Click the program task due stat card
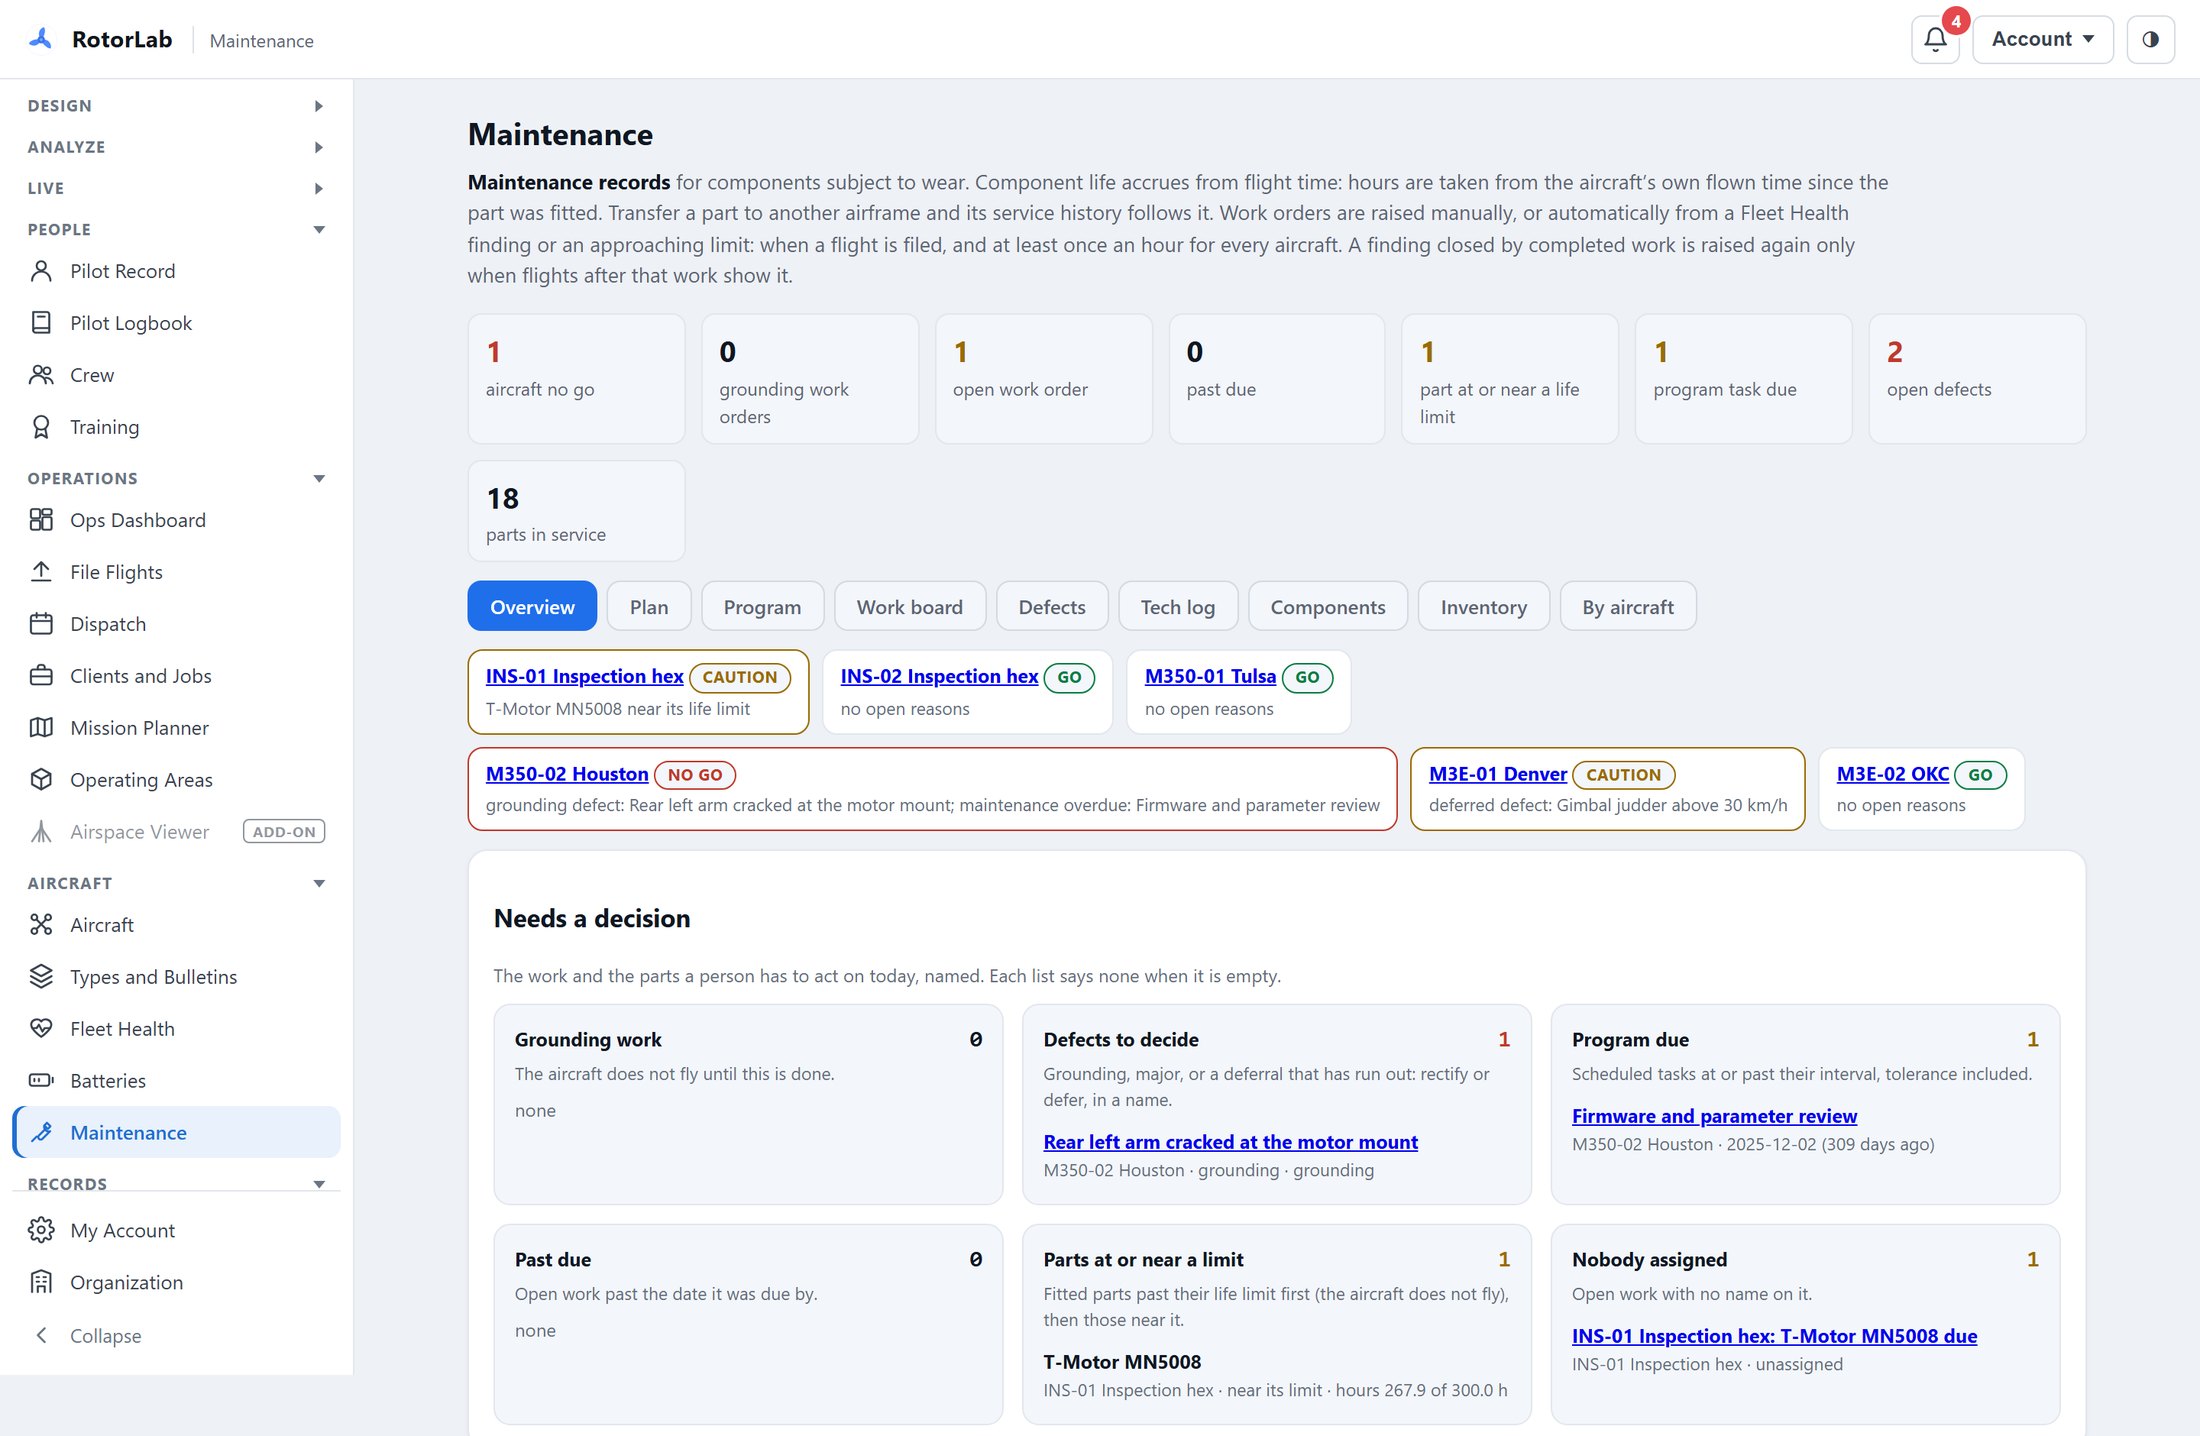Screen dimensions: 2200x1436 pos(1743,378)
